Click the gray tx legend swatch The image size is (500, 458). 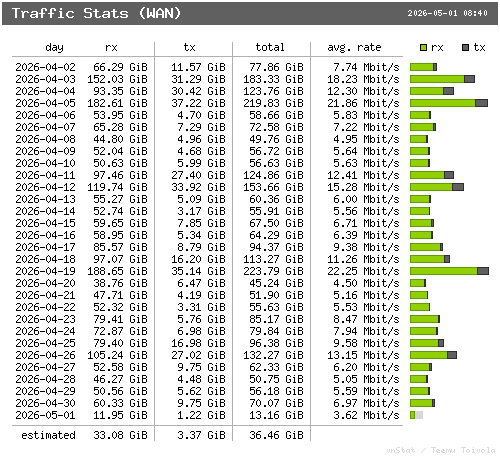466,48
